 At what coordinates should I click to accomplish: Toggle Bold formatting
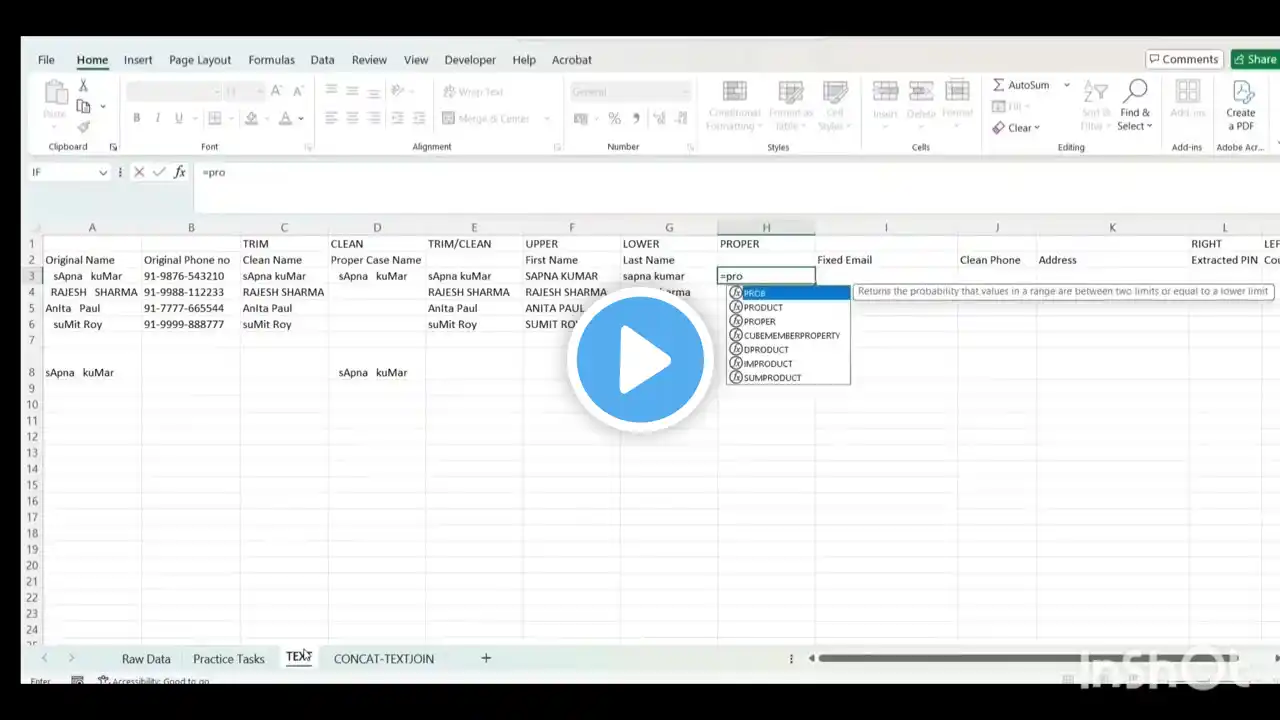[137, 118]
